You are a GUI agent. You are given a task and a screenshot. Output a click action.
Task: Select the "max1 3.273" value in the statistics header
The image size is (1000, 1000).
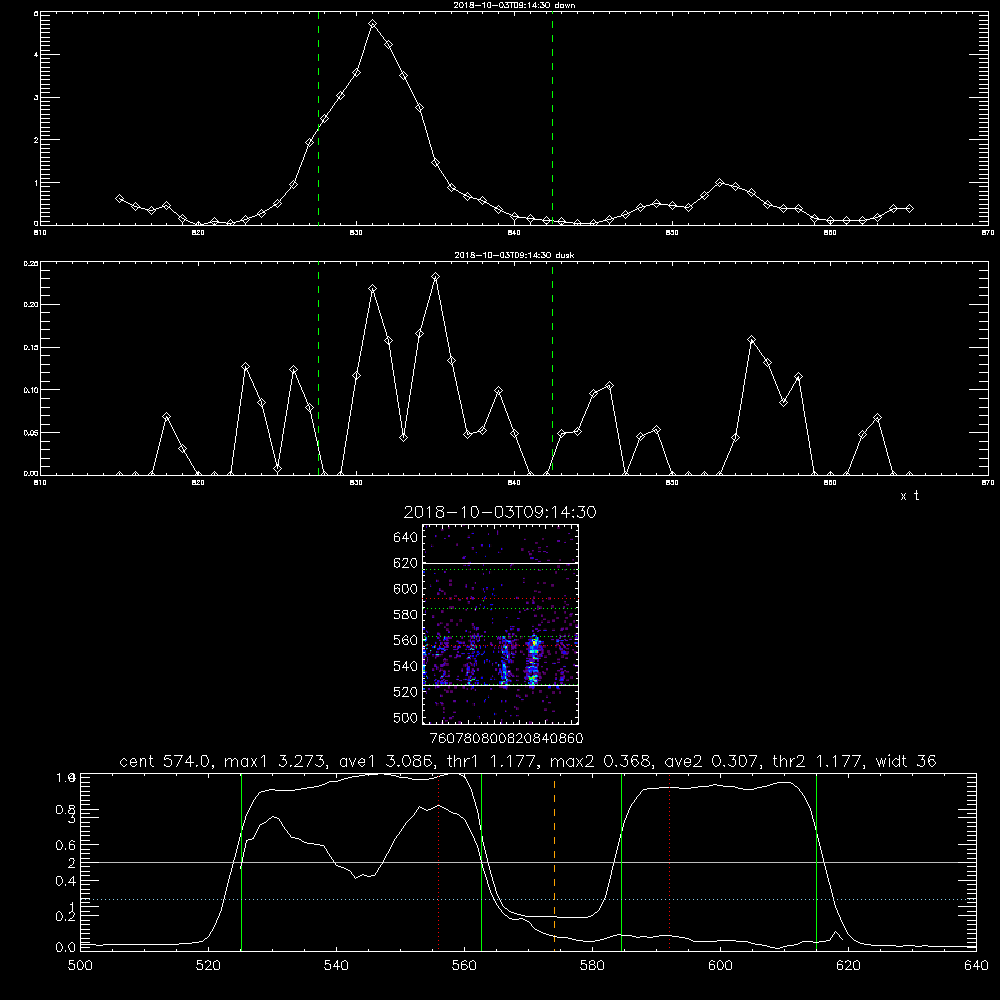pos(276,761)
